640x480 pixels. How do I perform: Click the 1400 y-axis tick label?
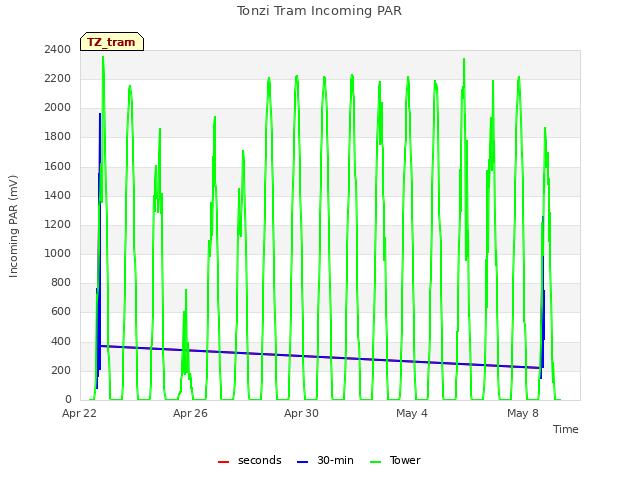(x=58, y=195)
